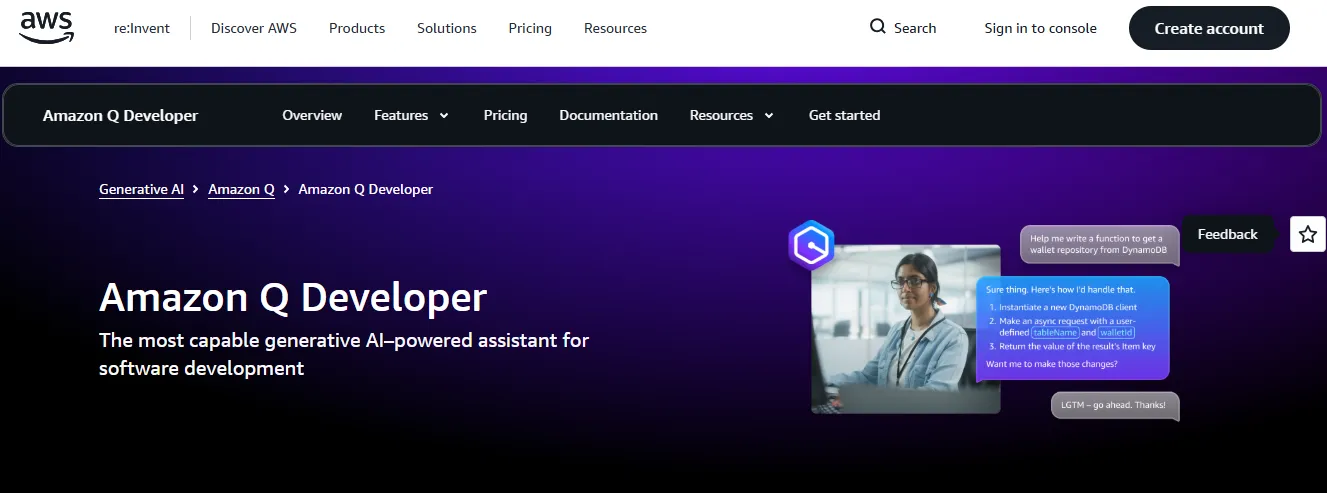Screen dimensions: 1327x493
Task: Open the Solutions menu
Action: 447,28
